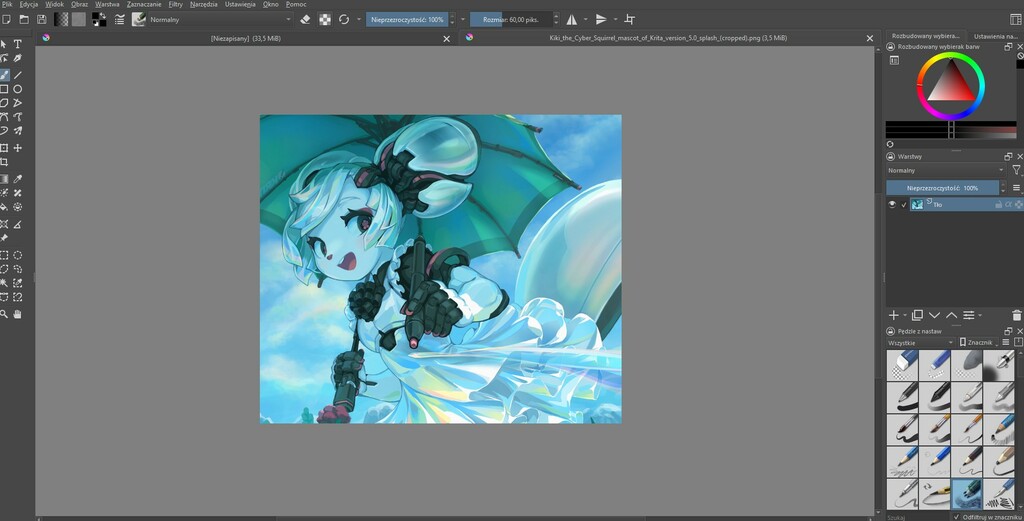Image resolution: width=1024 pixels, height=521 pixels.
Task: Select the Color Sampler eyedropper tool
Action: tap(18, 179)
